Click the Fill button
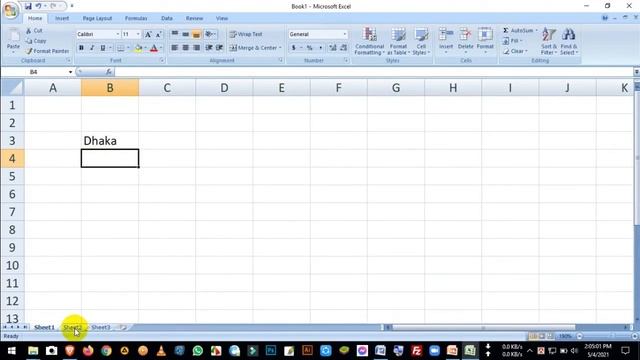Viewport: 640px width, 360px height. (513, 41)
